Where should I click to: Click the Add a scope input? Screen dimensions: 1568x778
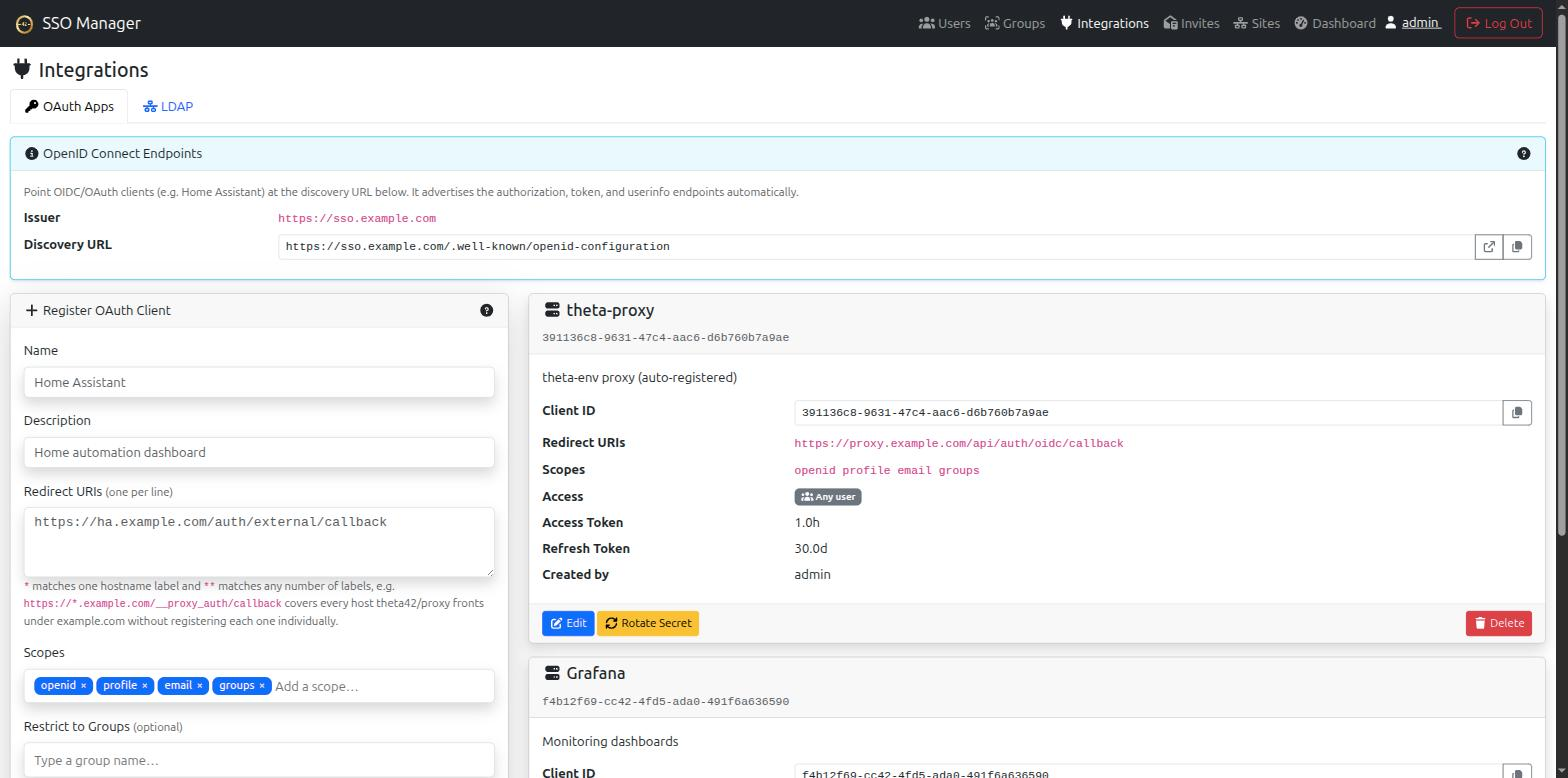(x=380, y=686)
